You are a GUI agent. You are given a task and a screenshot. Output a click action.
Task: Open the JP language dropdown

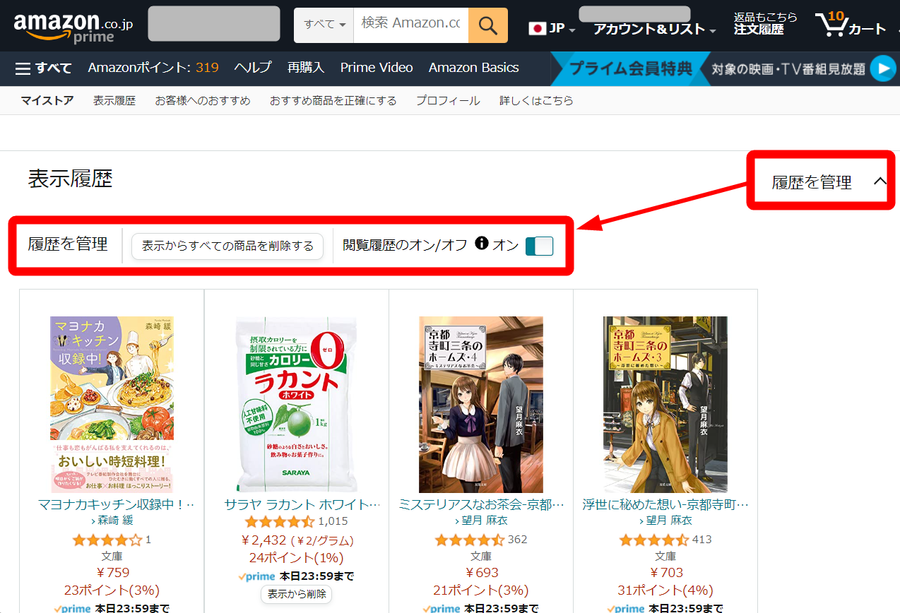point(552,28)
